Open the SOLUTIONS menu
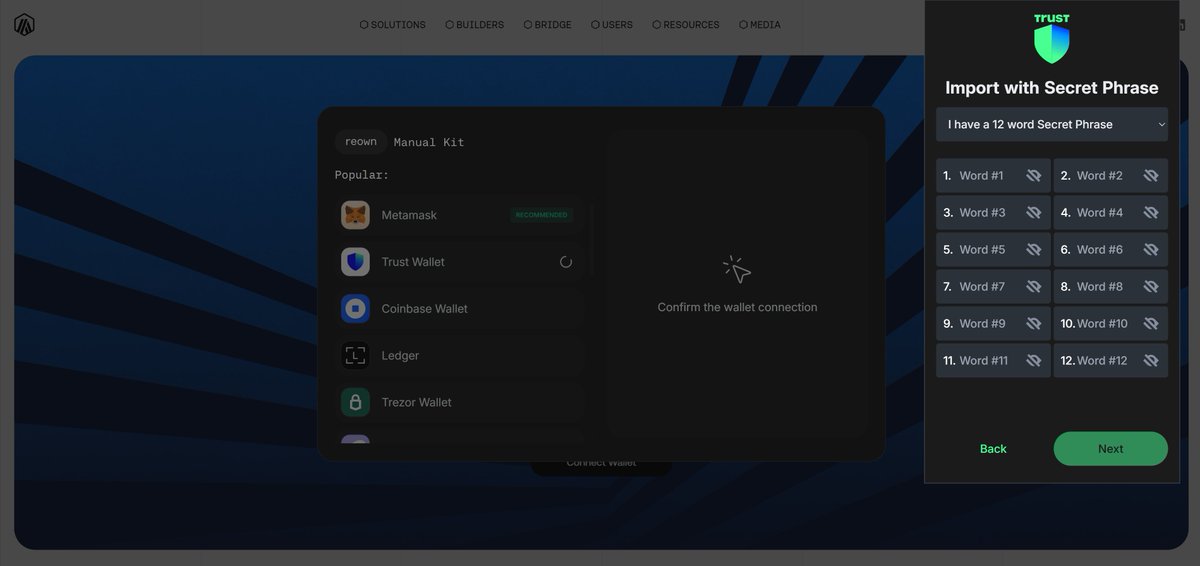 pyautogui.click(x=393, y=25)
